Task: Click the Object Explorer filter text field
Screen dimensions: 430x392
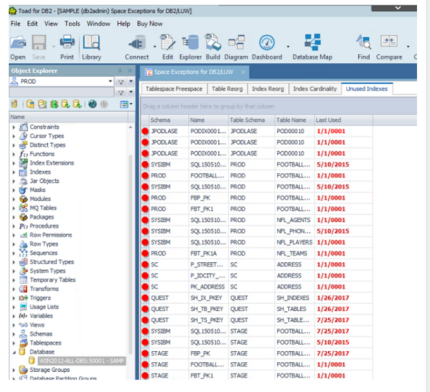Action: point(62,92)
